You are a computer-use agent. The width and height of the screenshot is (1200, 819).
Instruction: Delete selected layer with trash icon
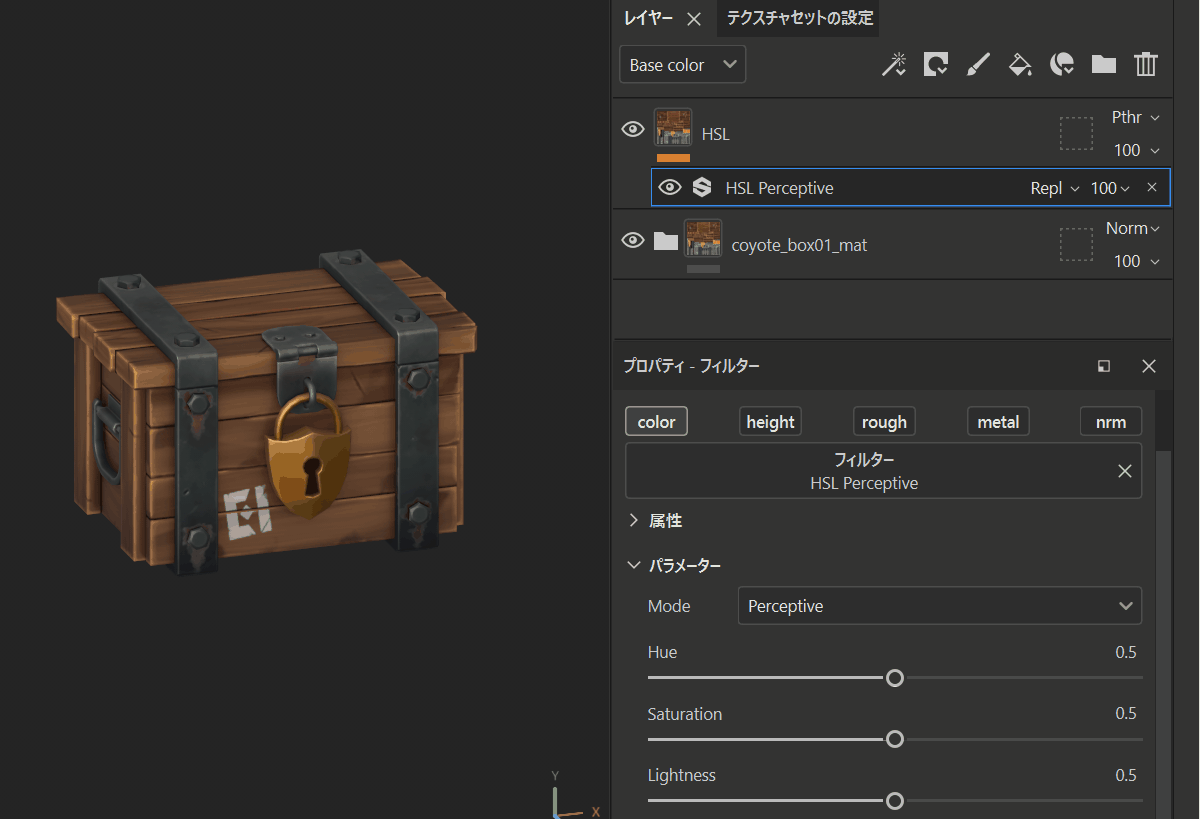(x=1146, y=65)
